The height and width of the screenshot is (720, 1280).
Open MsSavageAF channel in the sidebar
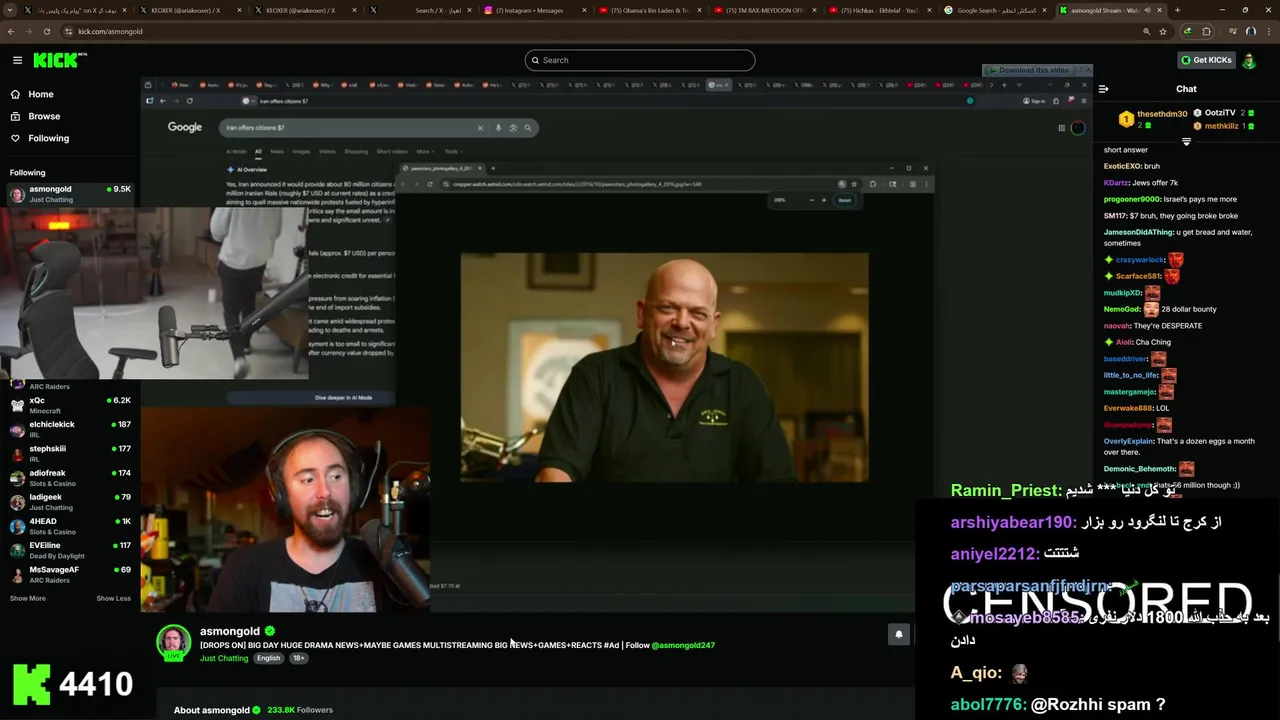(70, 574)
